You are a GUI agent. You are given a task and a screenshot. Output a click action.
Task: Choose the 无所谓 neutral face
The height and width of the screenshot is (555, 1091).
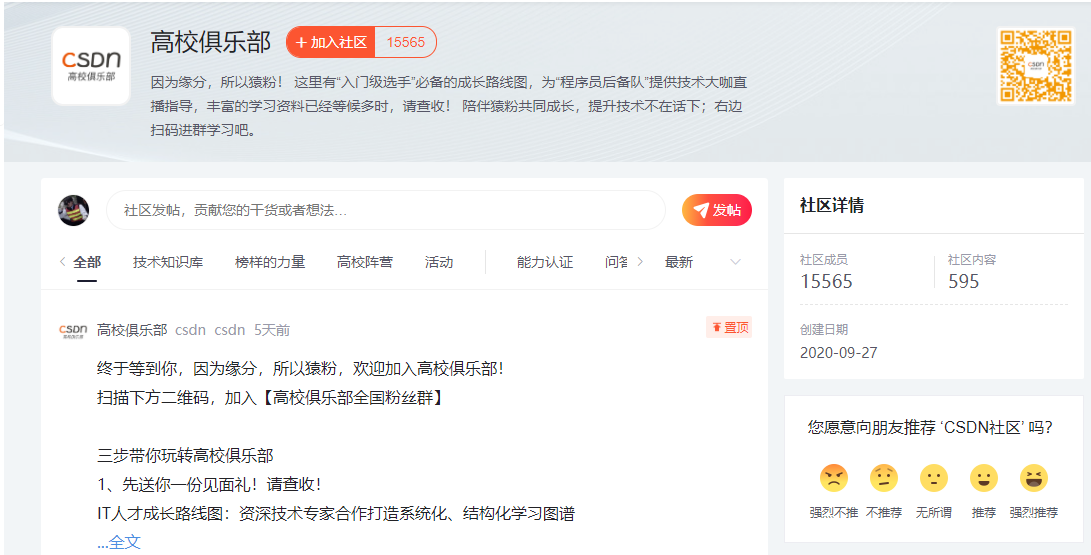[x=934, y=478]
